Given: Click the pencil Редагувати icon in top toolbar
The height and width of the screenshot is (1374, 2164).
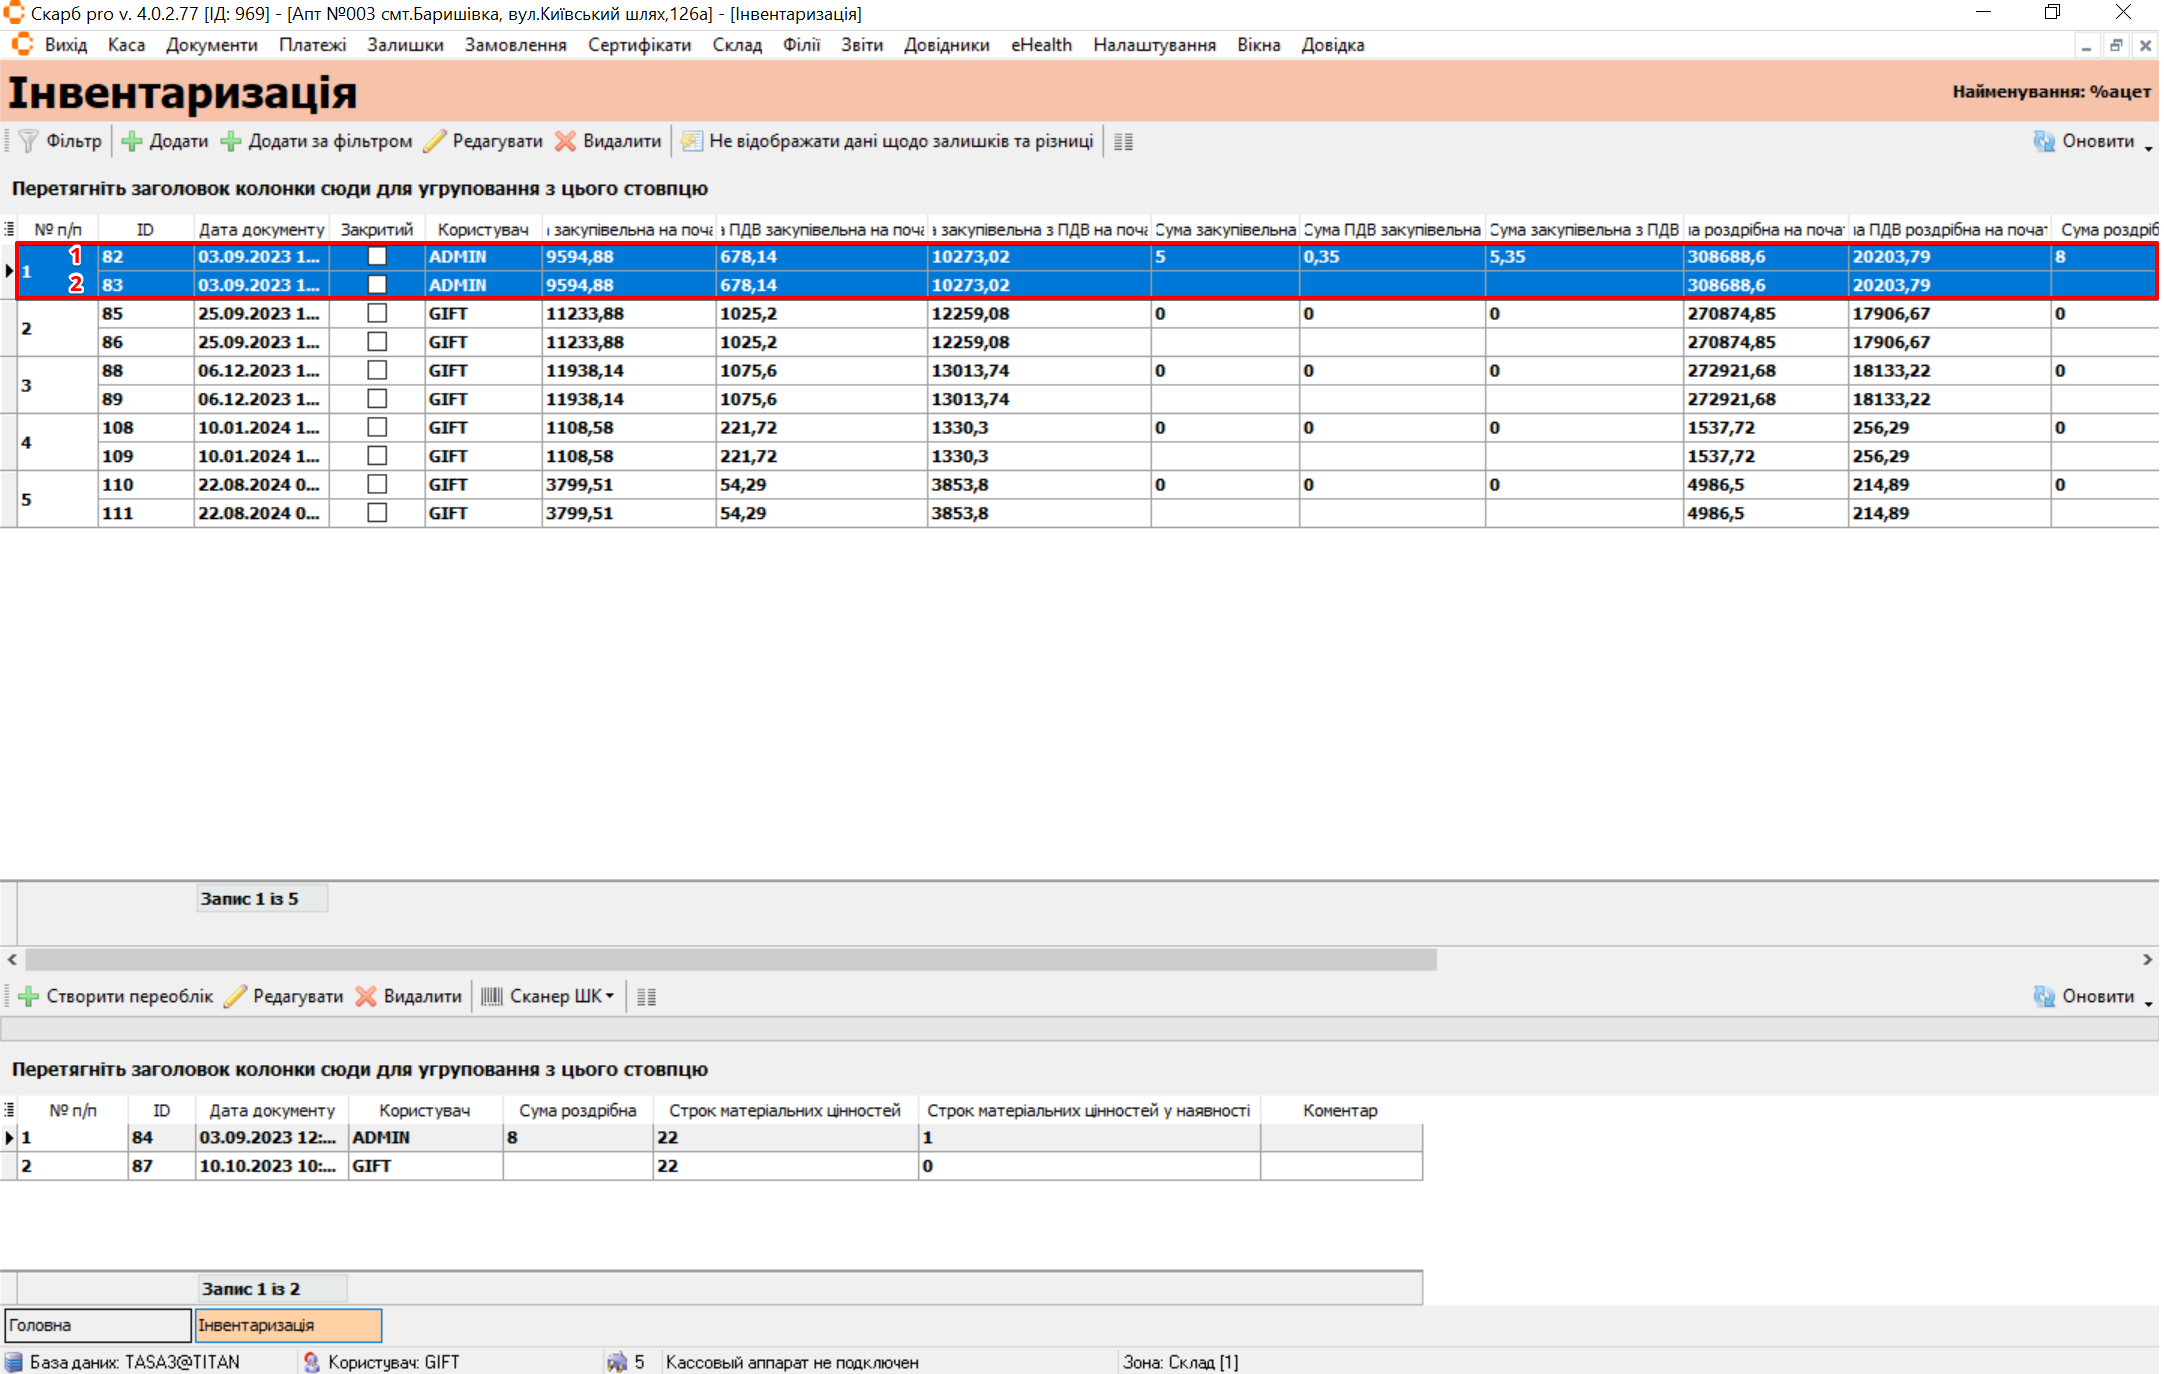Looking at the screenshot, I should coord(435,141).
